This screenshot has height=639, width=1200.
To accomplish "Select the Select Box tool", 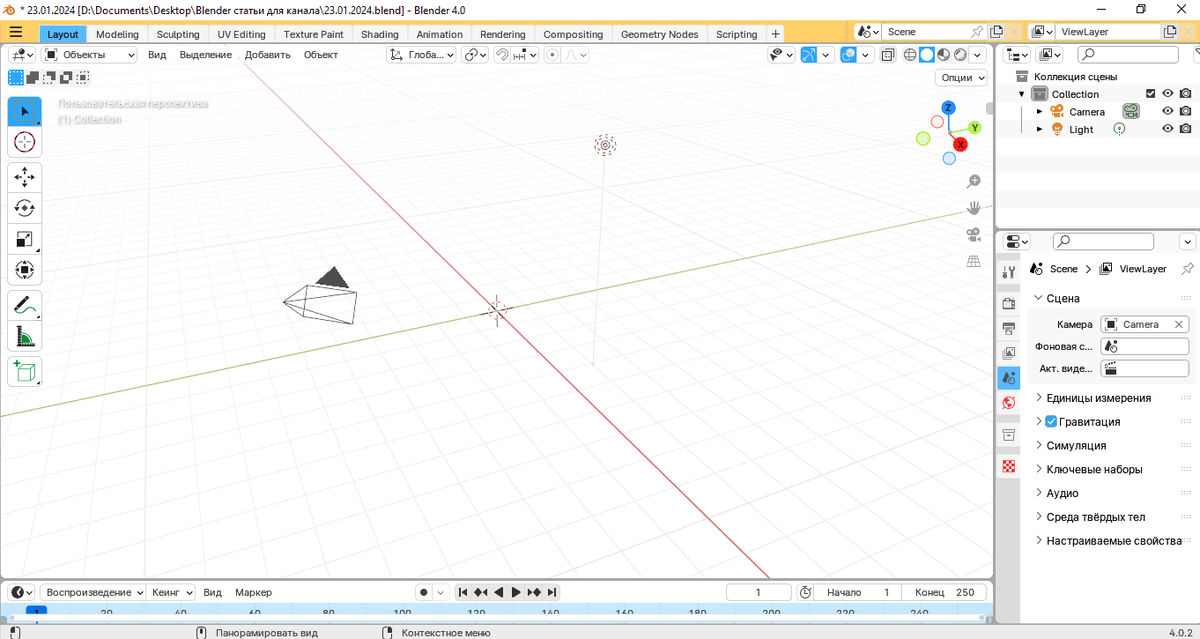I will 25,111.
